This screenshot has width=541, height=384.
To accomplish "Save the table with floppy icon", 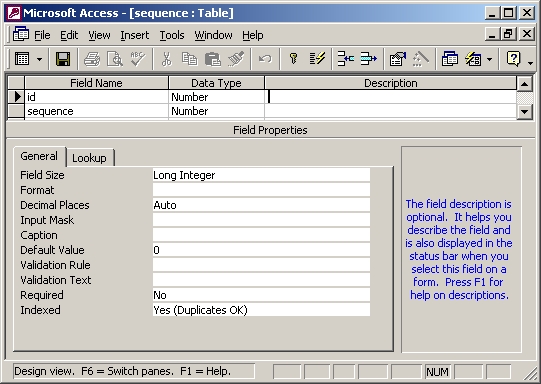I will pos(63,59).
